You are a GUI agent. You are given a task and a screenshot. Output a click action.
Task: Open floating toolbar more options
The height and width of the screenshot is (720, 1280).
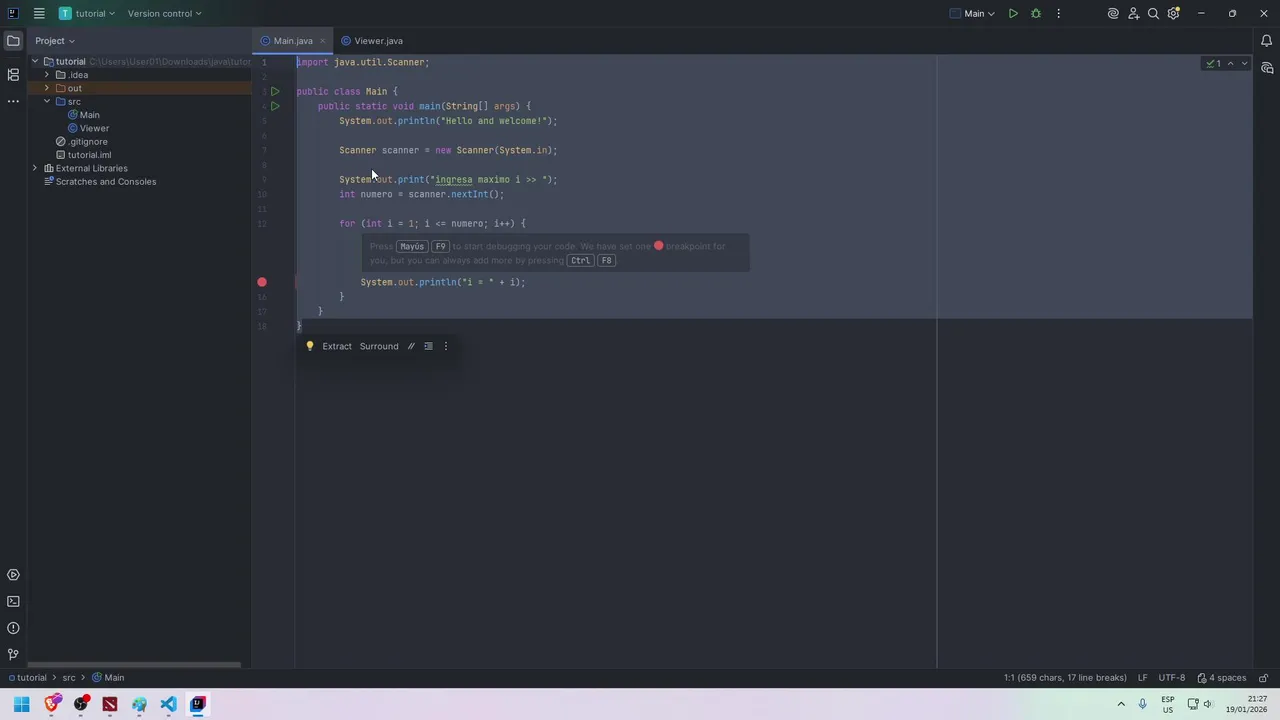(x=446, y=346)
